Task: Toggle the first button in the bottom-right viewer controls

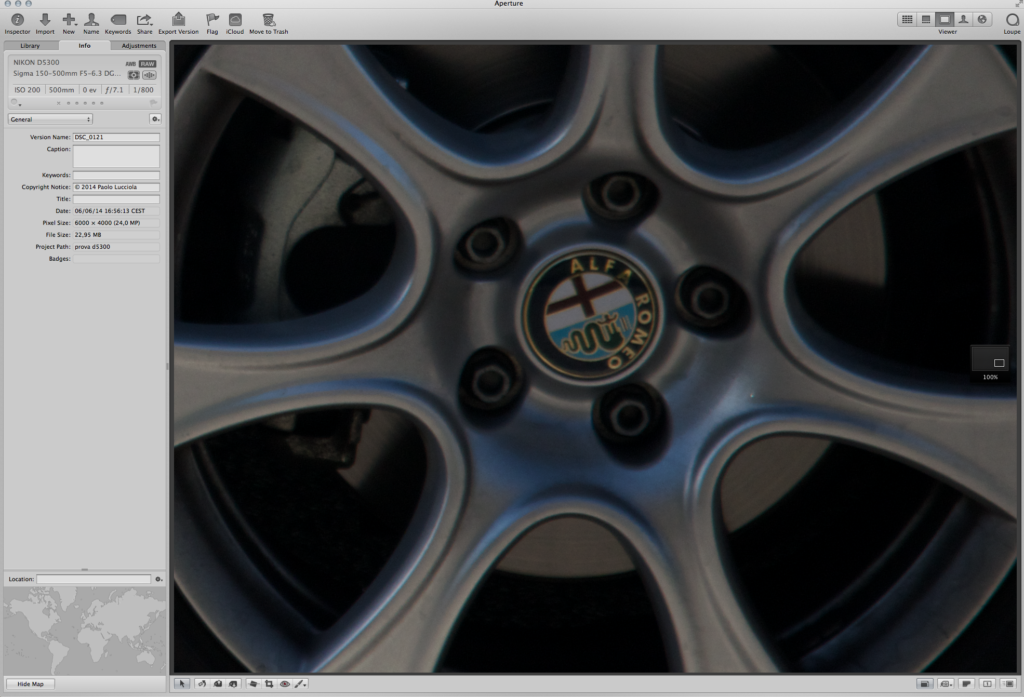Action: click(x=924, y=684)
